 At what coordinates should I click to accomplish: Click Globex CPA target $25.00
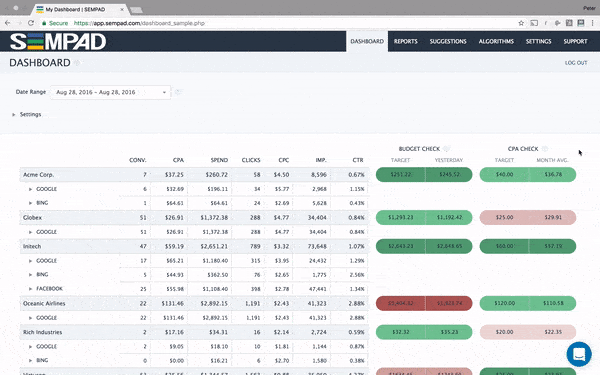[504, 217]
